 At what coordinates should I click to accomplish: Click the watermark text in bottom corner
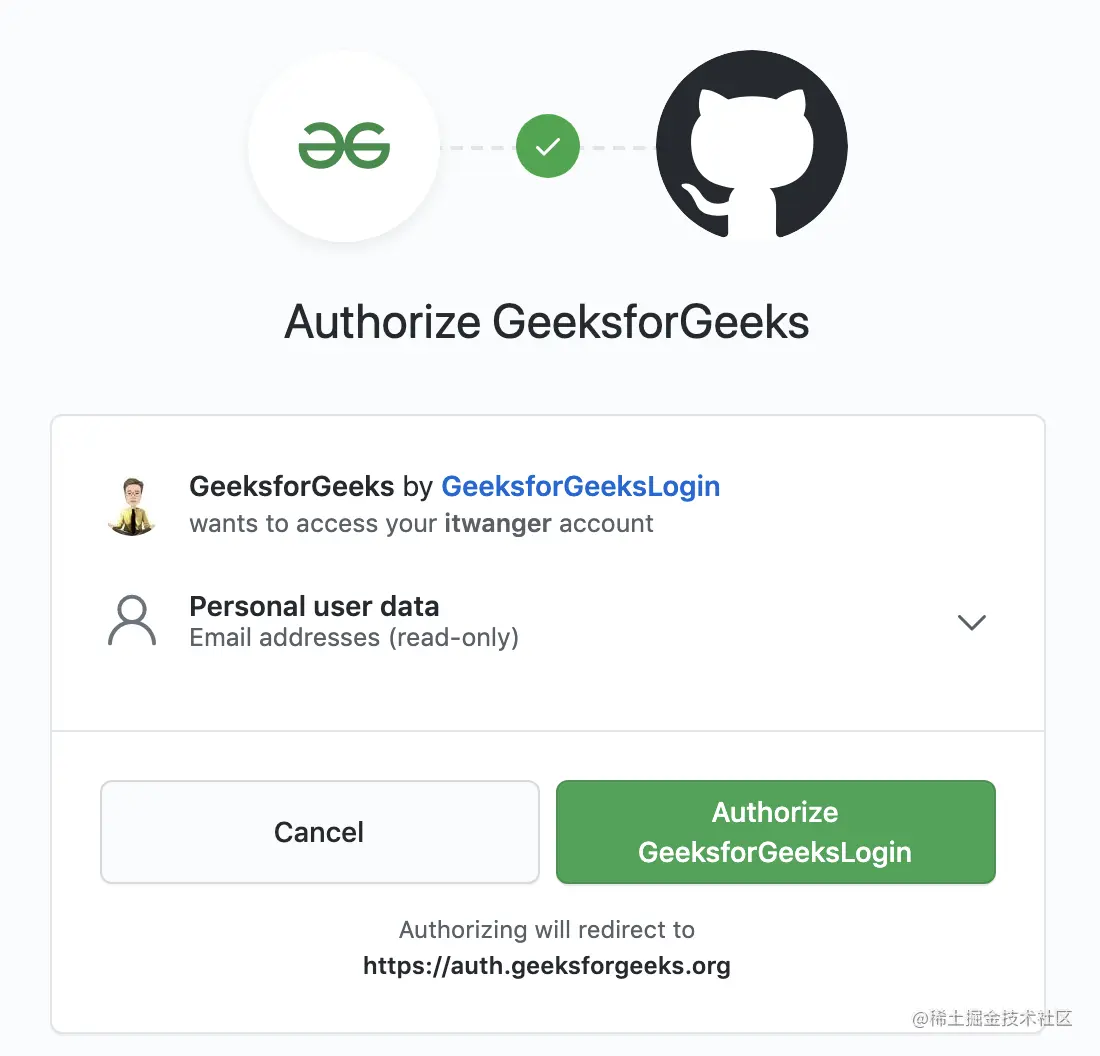pos(991,1018)
